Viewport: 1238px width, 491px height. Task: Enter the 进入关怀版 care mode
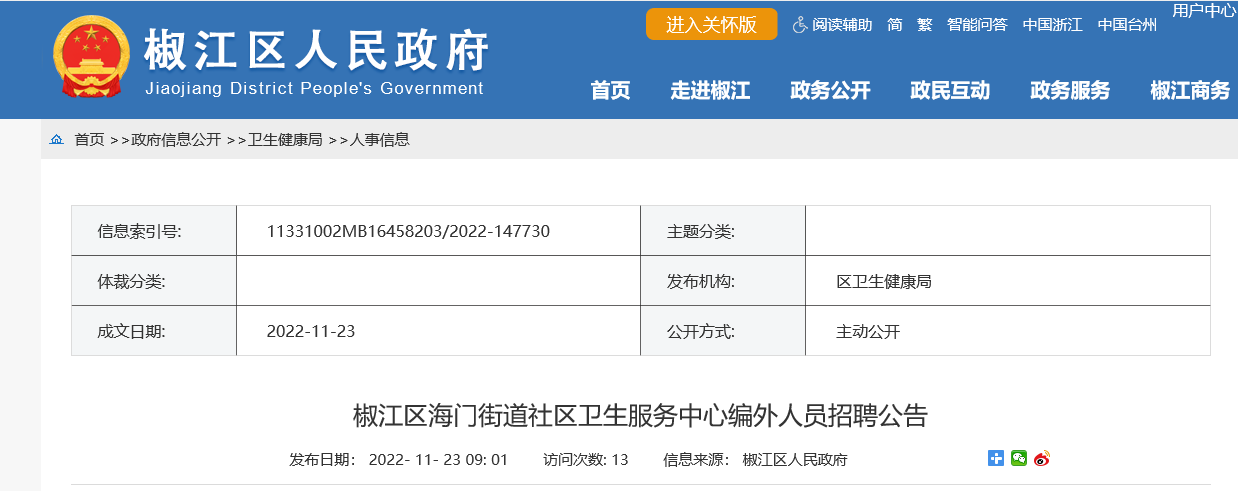tap(711, 25)
